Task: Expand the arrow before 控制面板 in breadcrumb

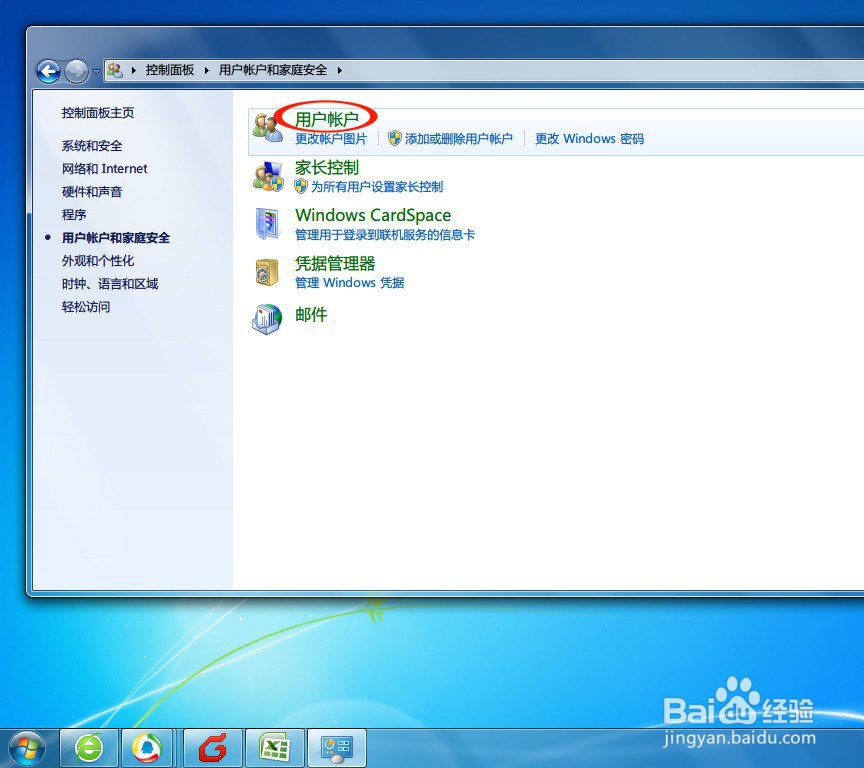Action: (x=133, y=70)
